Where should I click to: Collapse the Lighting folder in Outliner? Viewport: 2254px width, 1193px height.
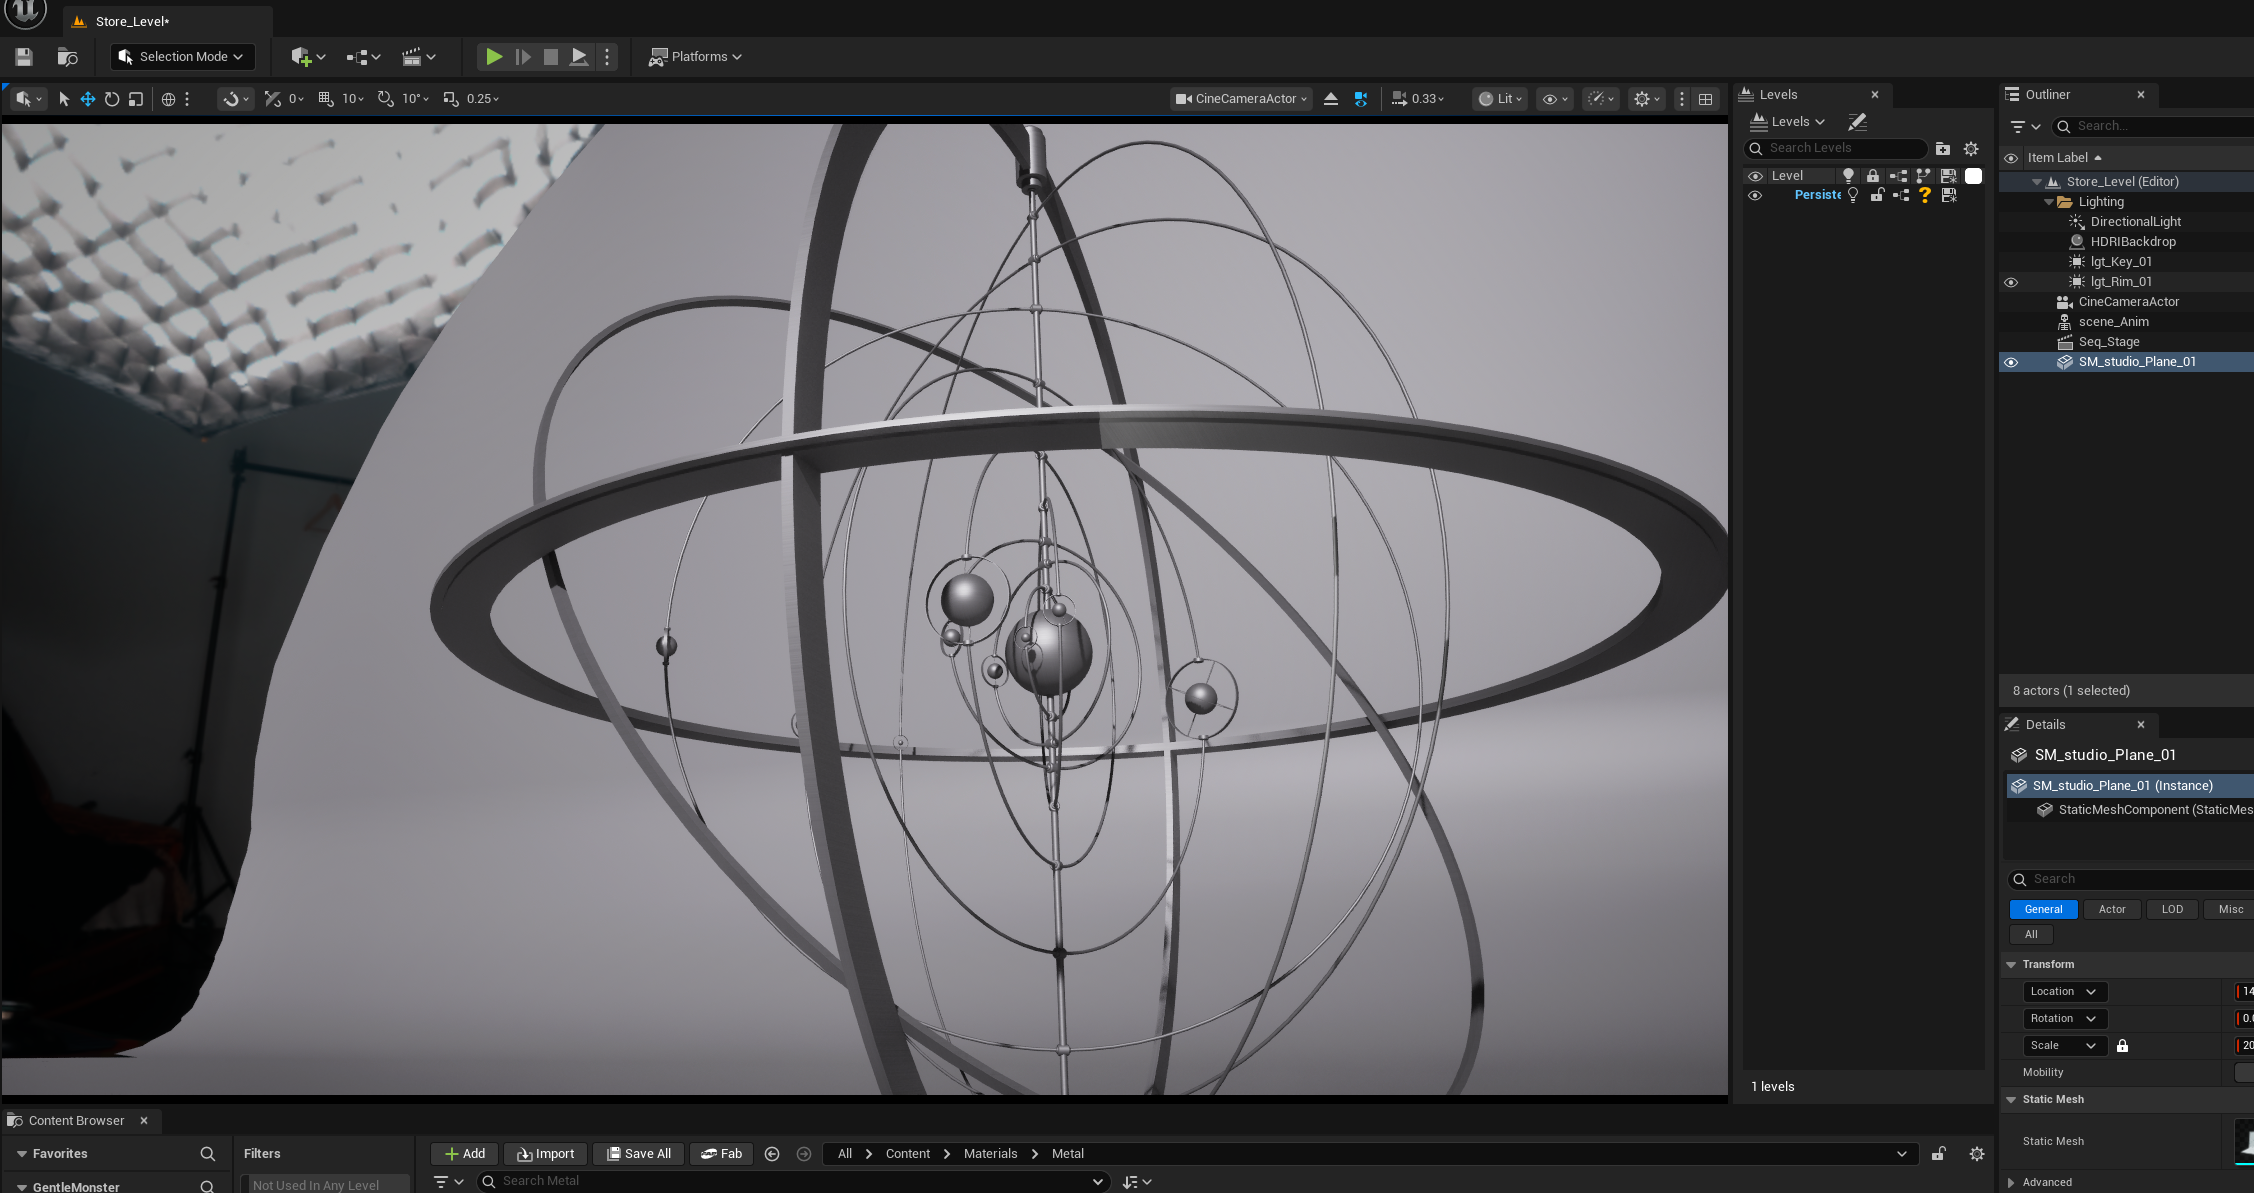tap(2048, 202)
